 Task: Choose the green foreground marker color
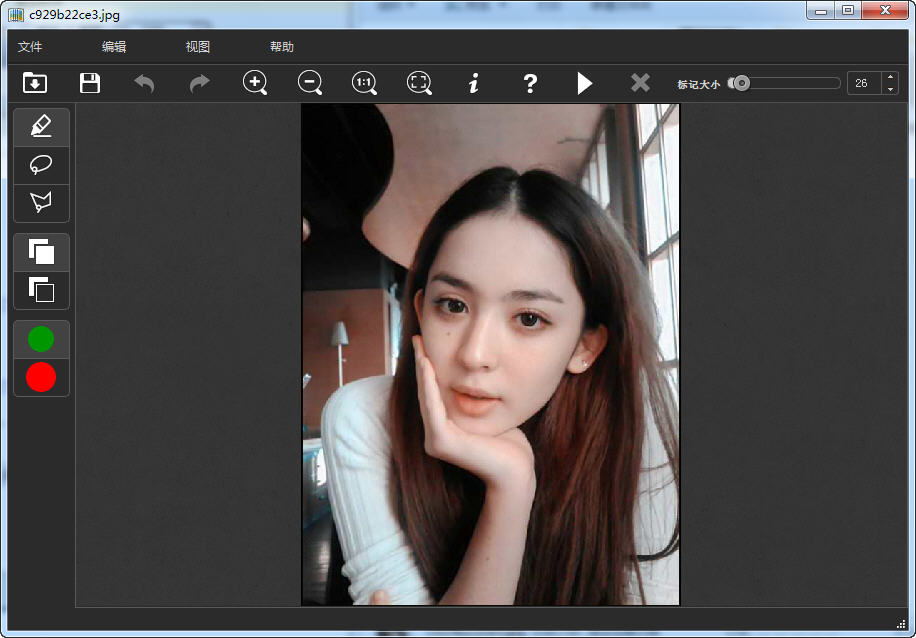click(x=41, y=339)
